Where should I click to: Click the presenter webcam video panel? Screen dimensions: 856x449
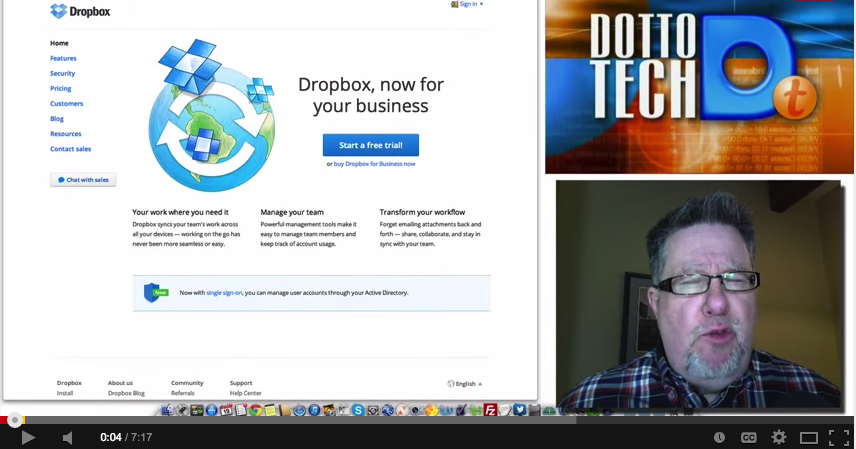click(x=699, y=294)
